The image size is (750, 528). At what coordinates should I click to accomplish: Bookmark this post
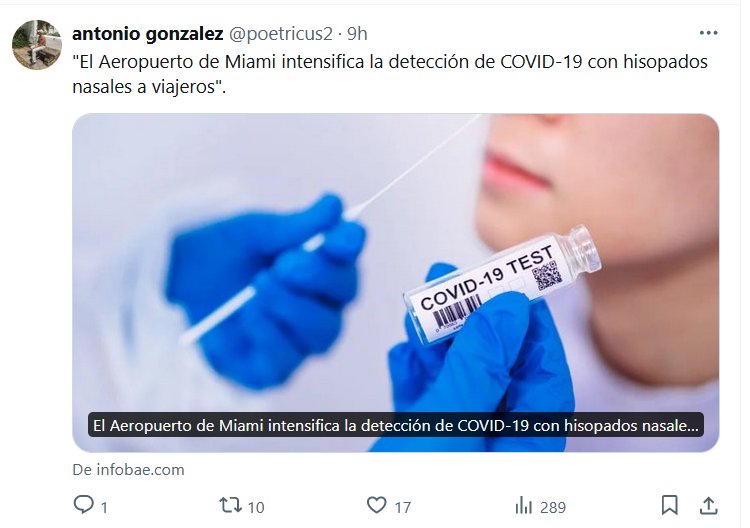click(x=670, y=506)
